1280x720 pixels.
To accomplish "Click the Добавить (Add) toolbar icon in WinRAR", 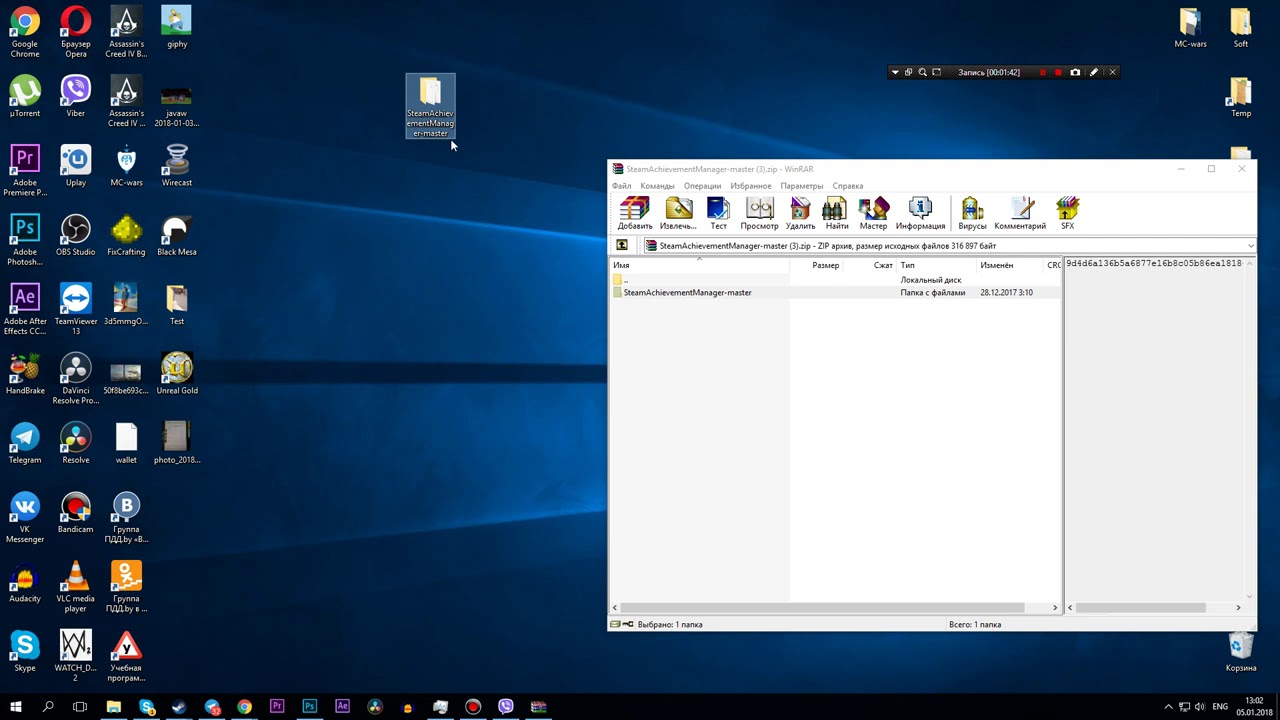I will coord(635,213).
